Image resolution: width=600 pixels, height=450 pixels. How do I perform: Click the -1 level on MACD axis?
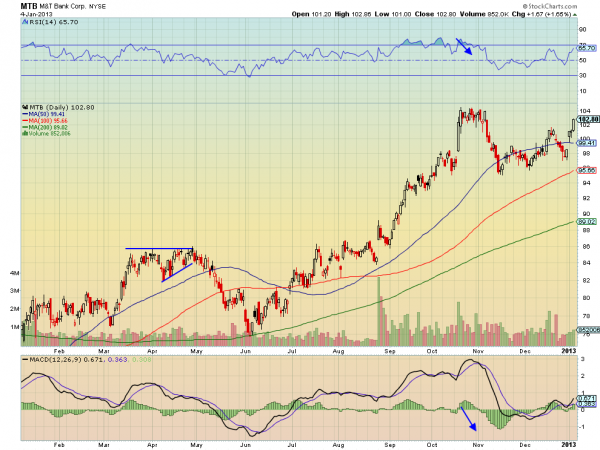coord(583,427)
